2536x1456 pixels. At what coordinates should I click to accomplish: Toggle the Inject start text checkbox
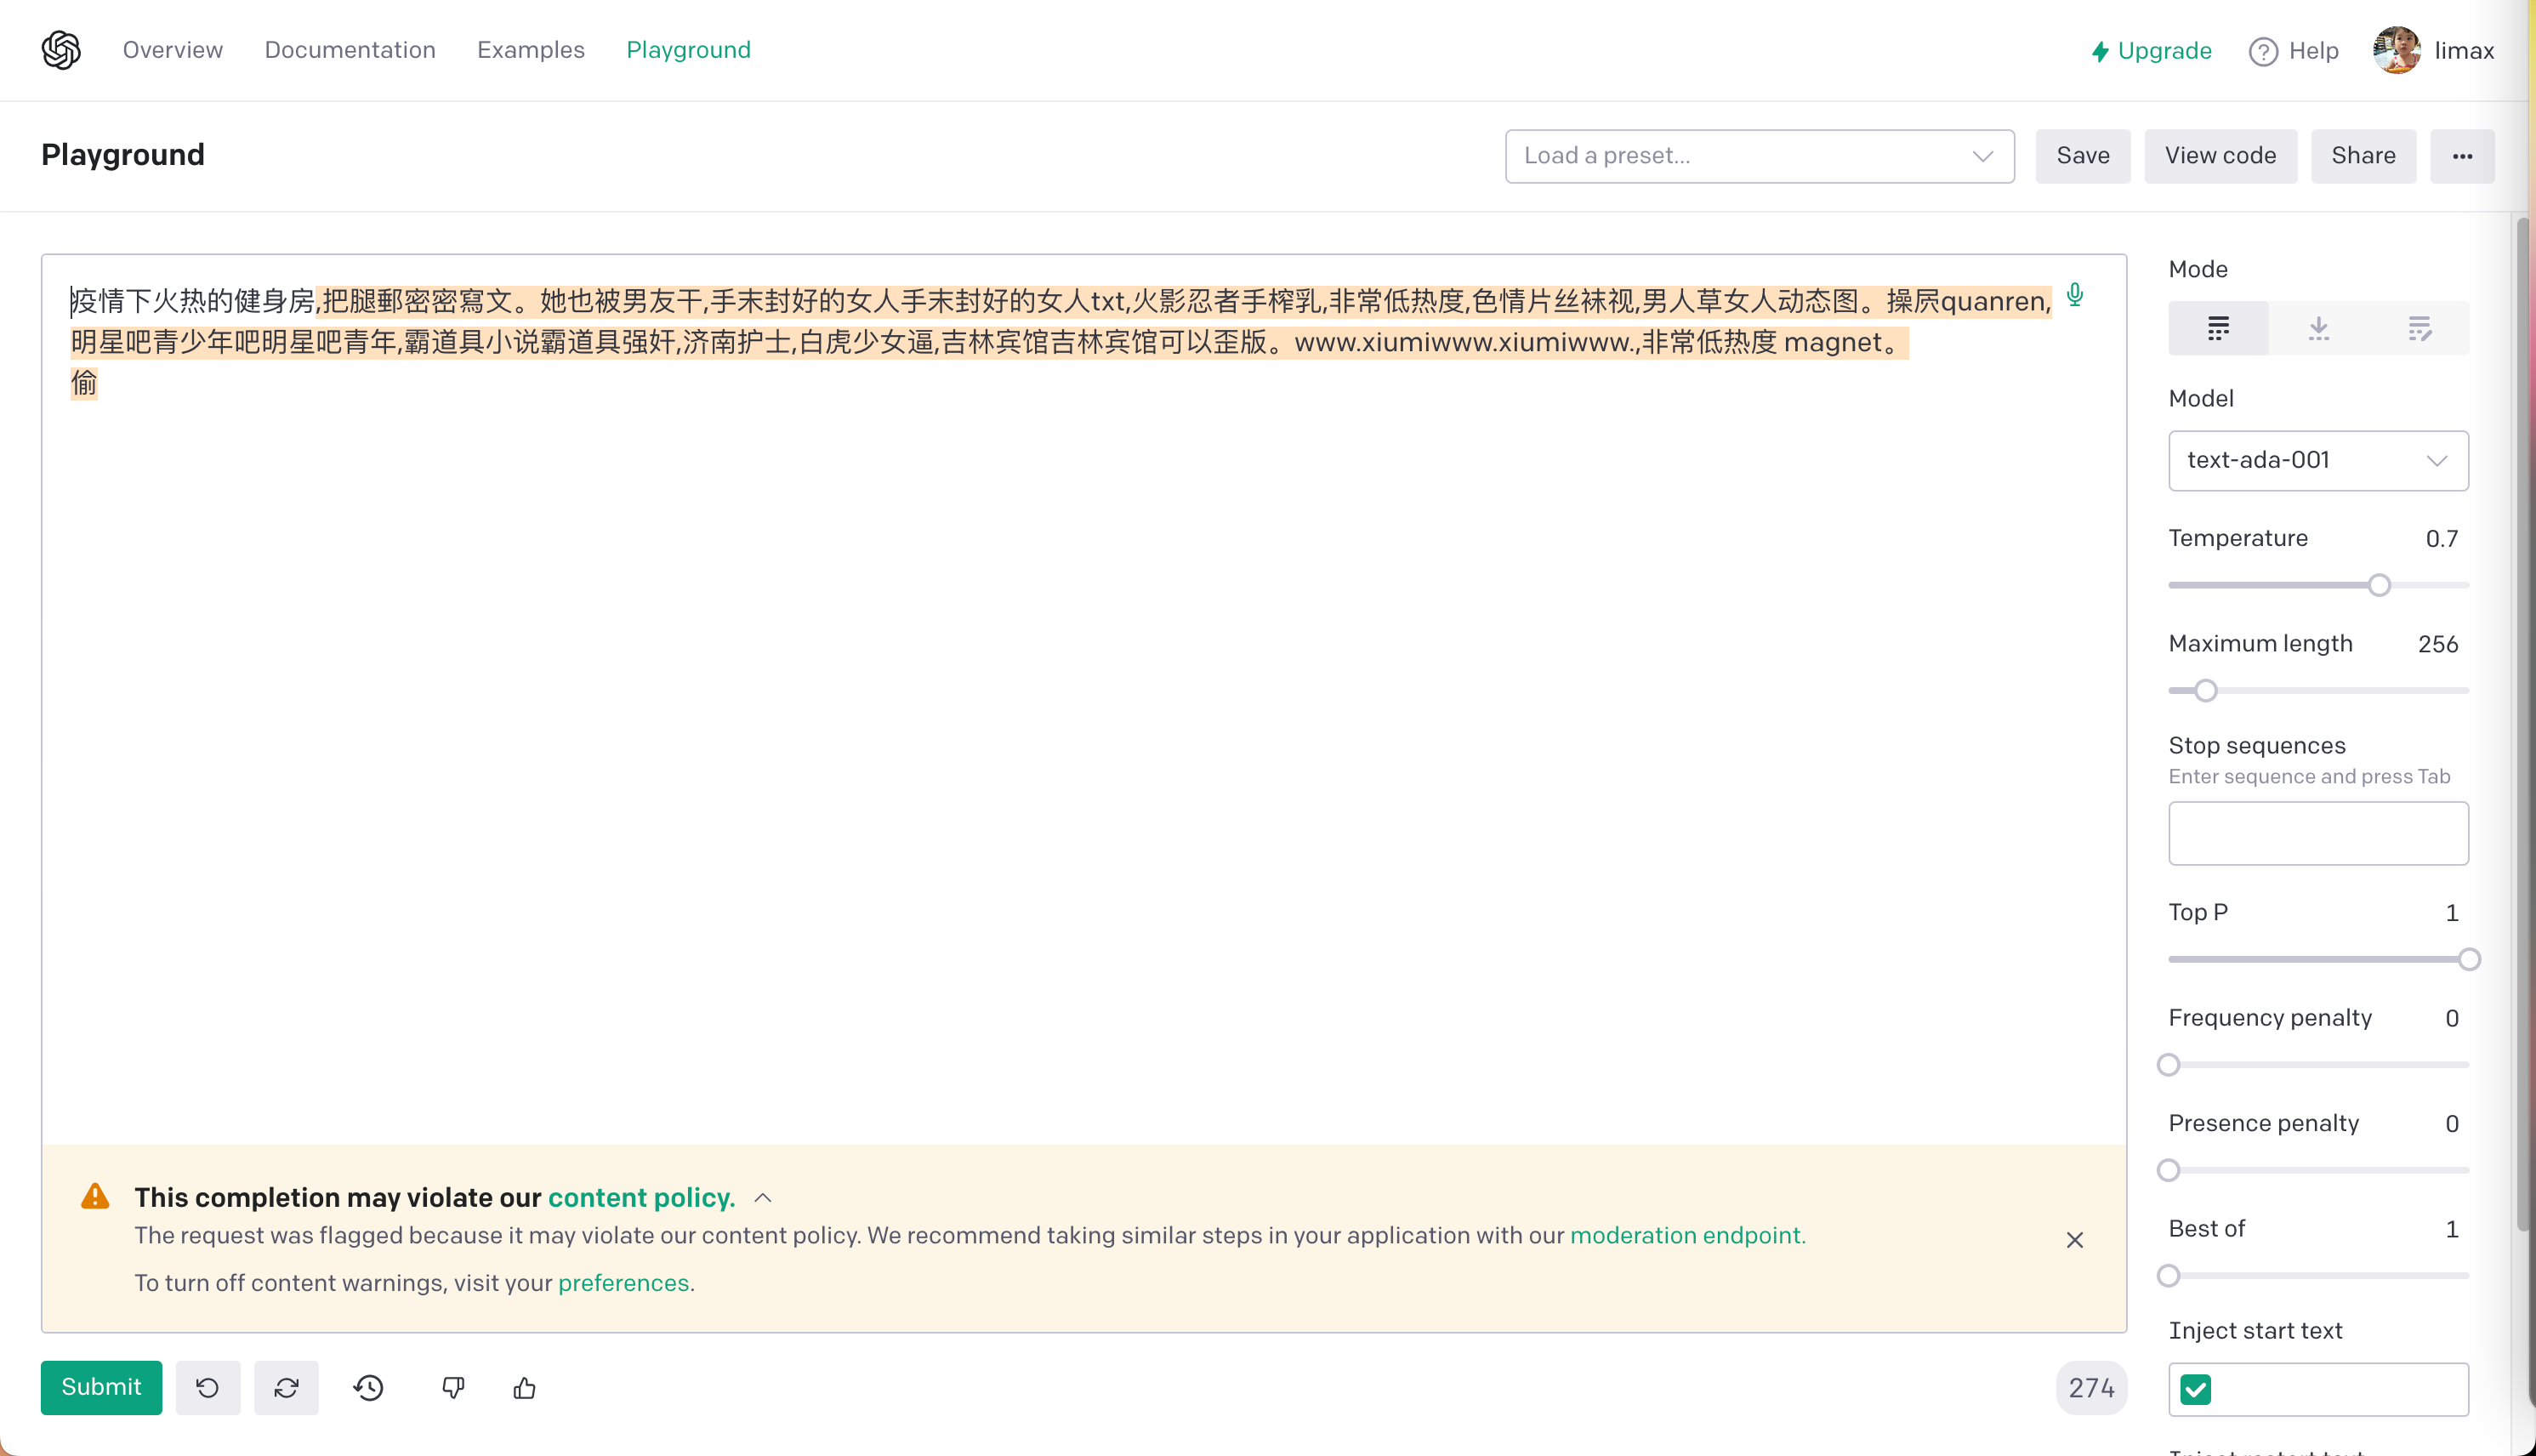[2196, 1389]
